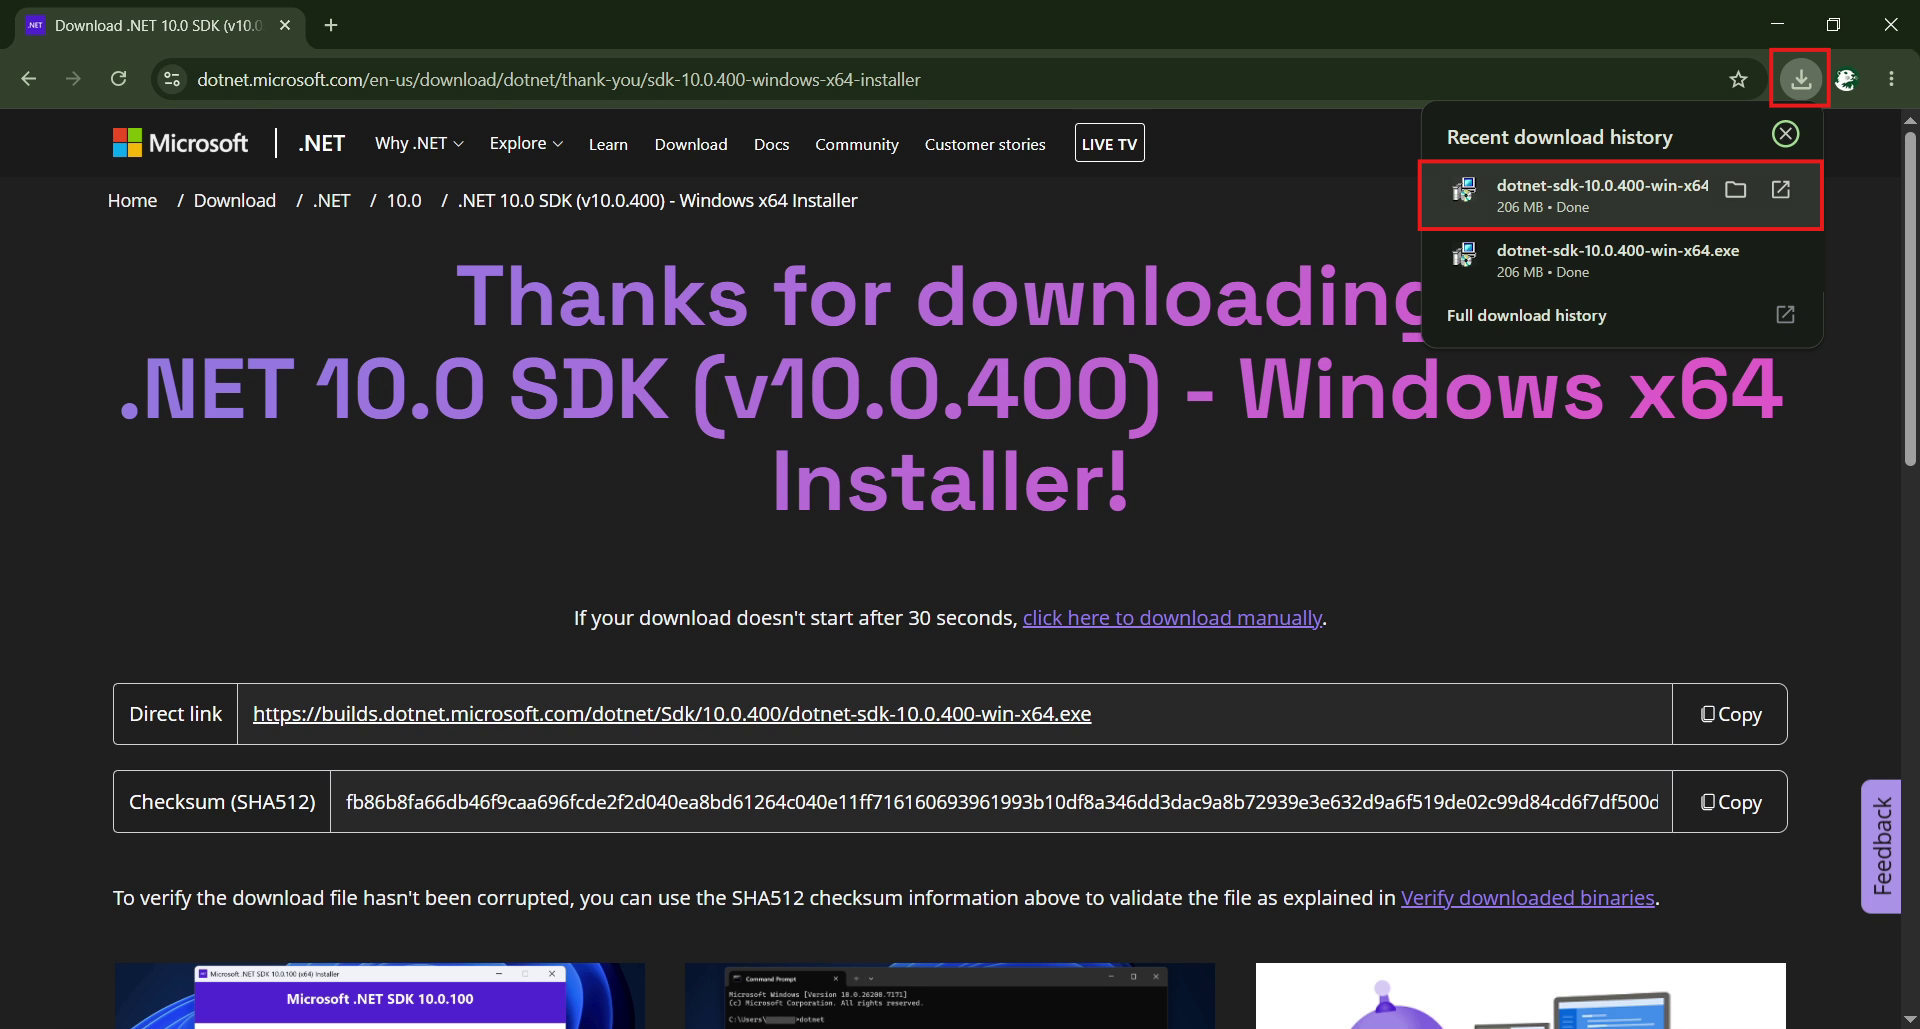
Task: Copy the Direct link
Action: click(x=1730, y=714)
